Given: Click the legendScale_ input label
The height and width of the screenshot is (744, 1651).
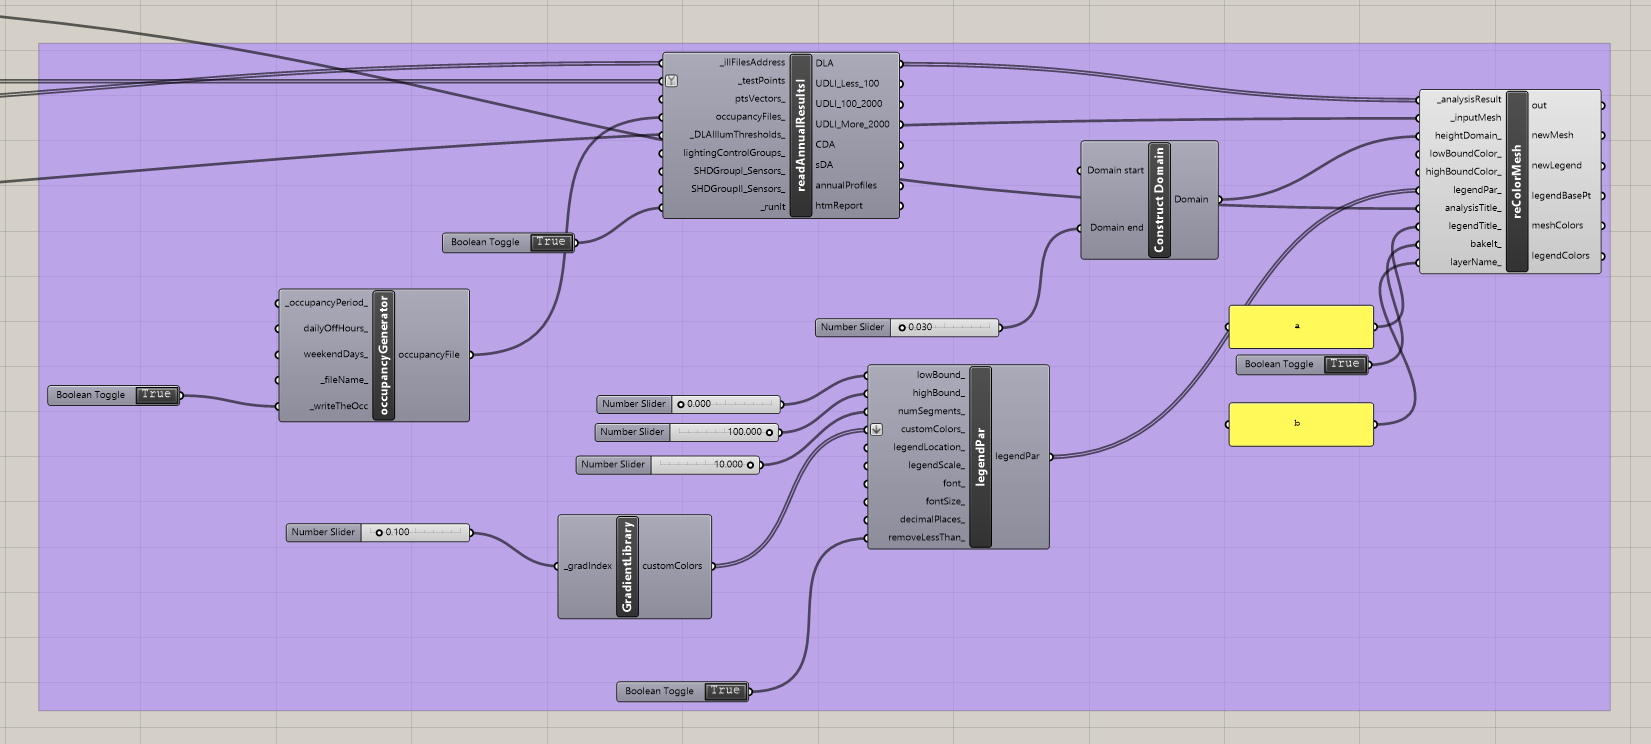Looking at the screenshot, I should 936,465.
